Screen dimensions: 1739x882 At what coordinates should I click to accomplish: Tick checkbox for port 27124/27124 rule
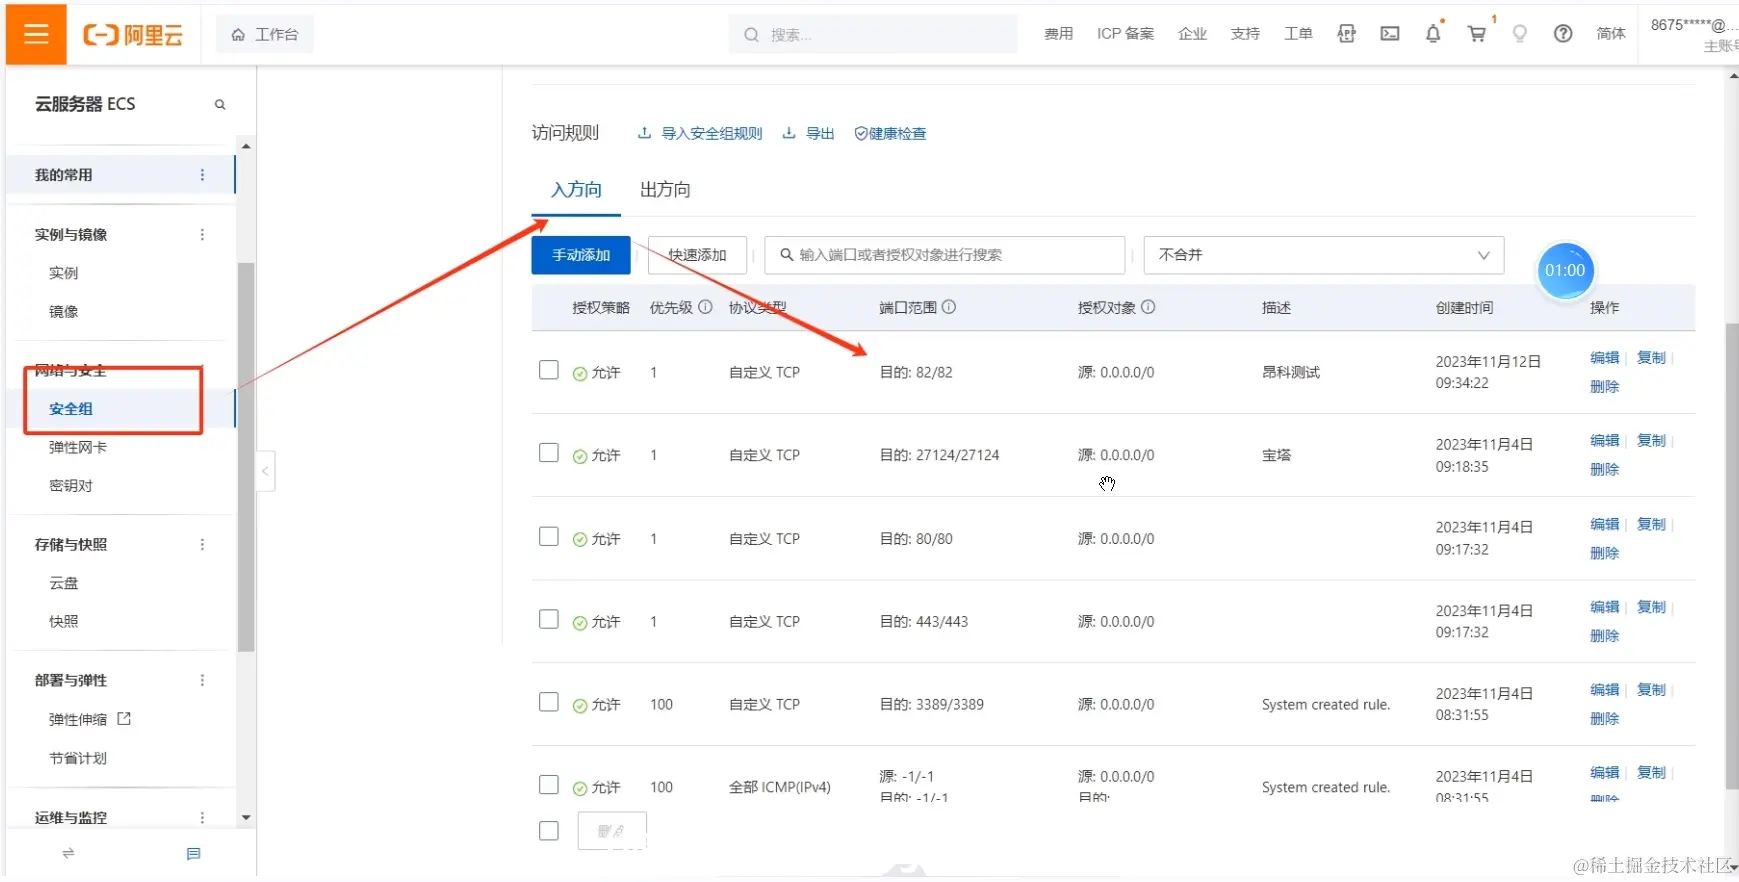pos(549,453)
